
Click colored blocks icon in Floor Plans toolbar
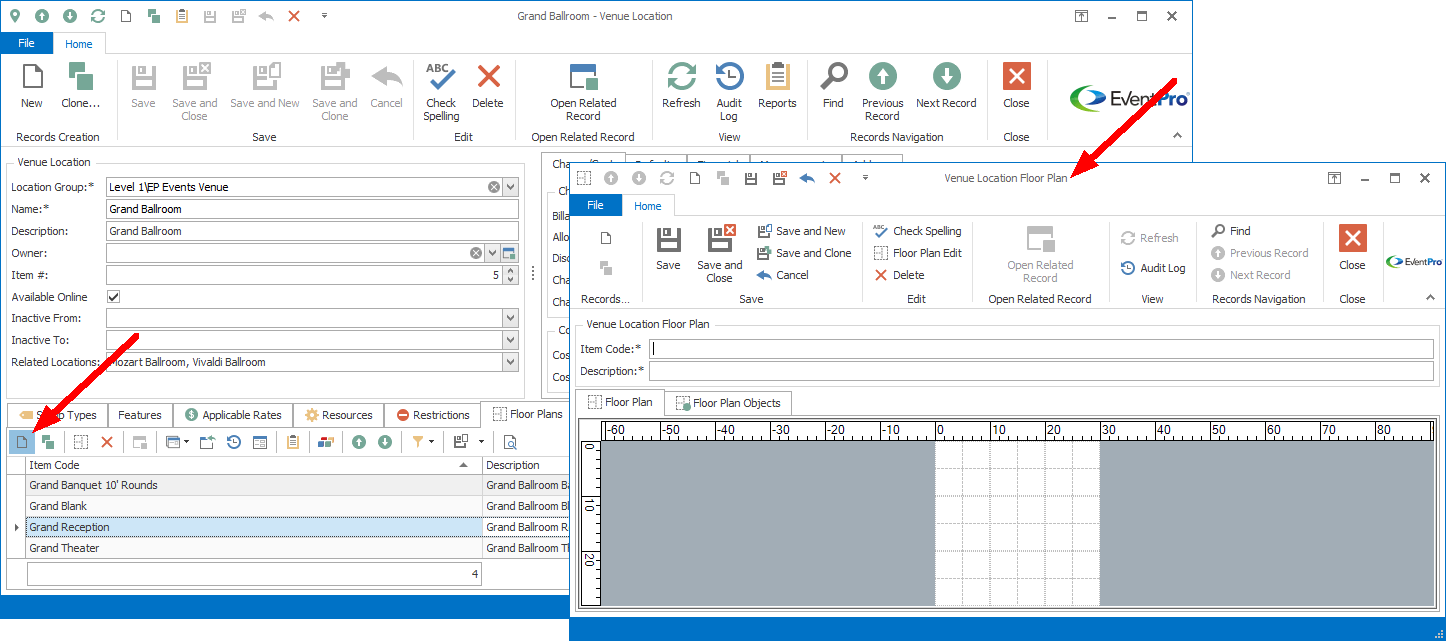click(x=326, y=442)
